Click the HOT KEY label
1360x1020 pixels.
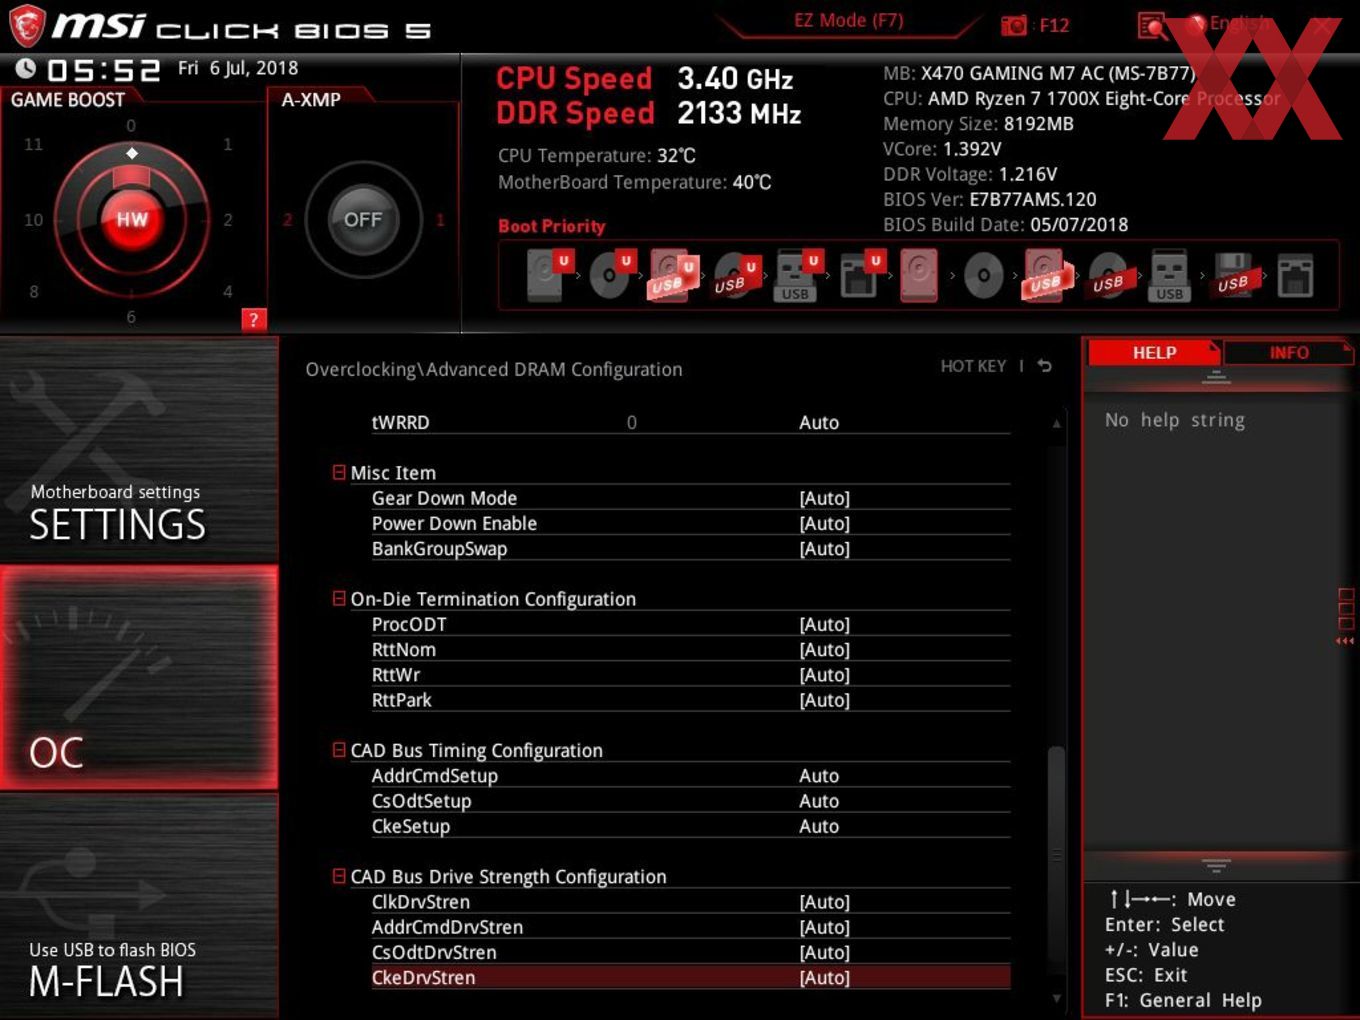973,366
